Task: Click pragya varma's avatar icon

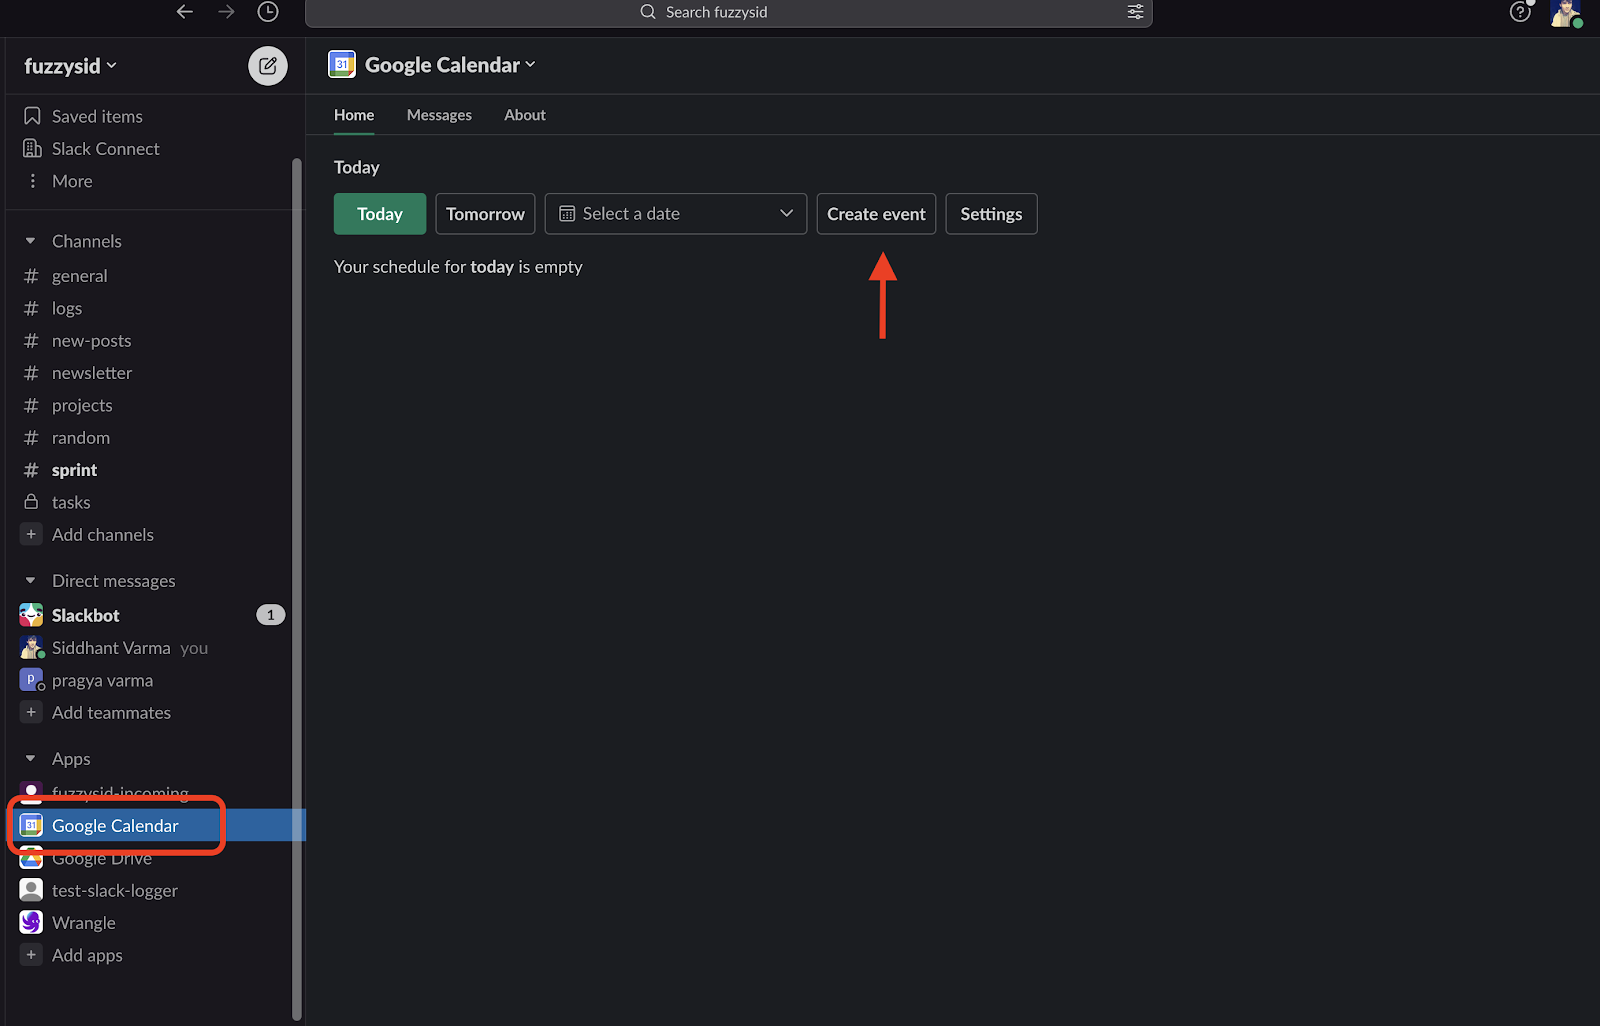Action: pyautogui.click(x=31, y=680)
